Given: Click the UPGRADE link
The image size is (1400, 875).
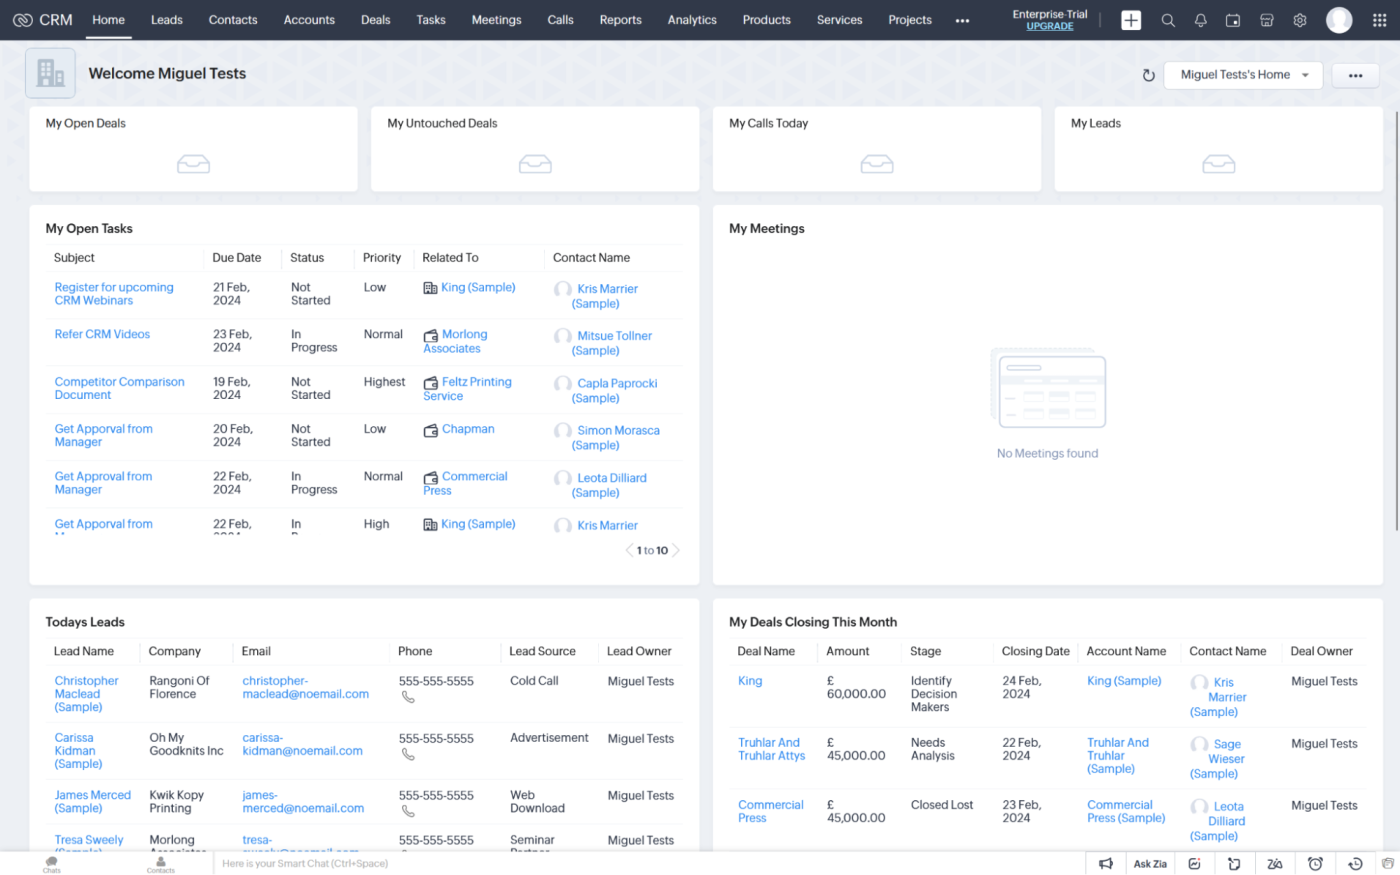Looking at the screenshot, I should tap(1050, 27).
